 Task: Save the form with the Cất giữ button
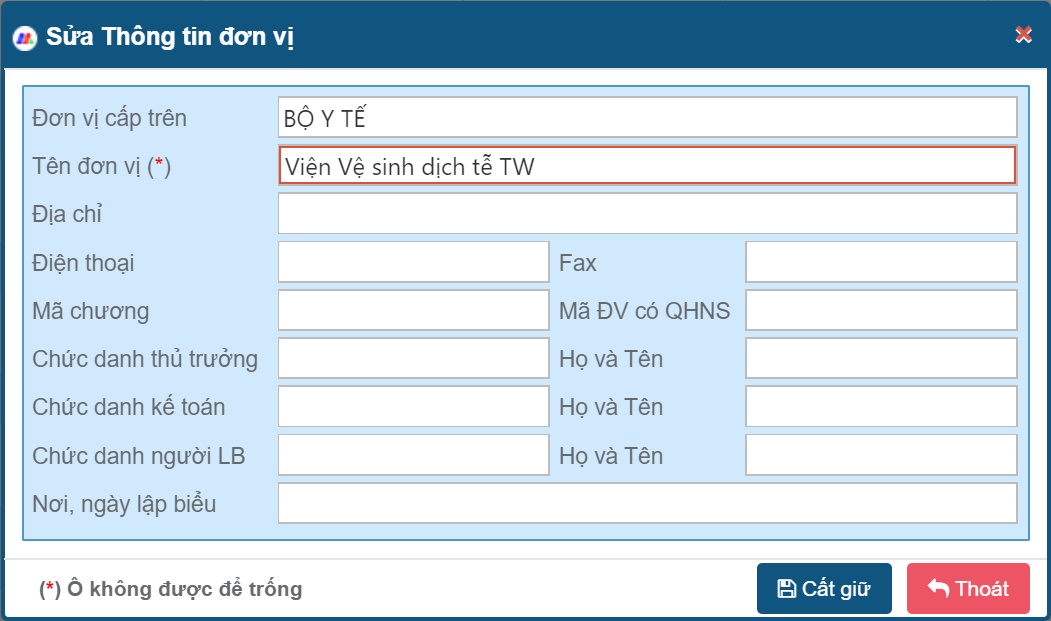coord(824,589)
